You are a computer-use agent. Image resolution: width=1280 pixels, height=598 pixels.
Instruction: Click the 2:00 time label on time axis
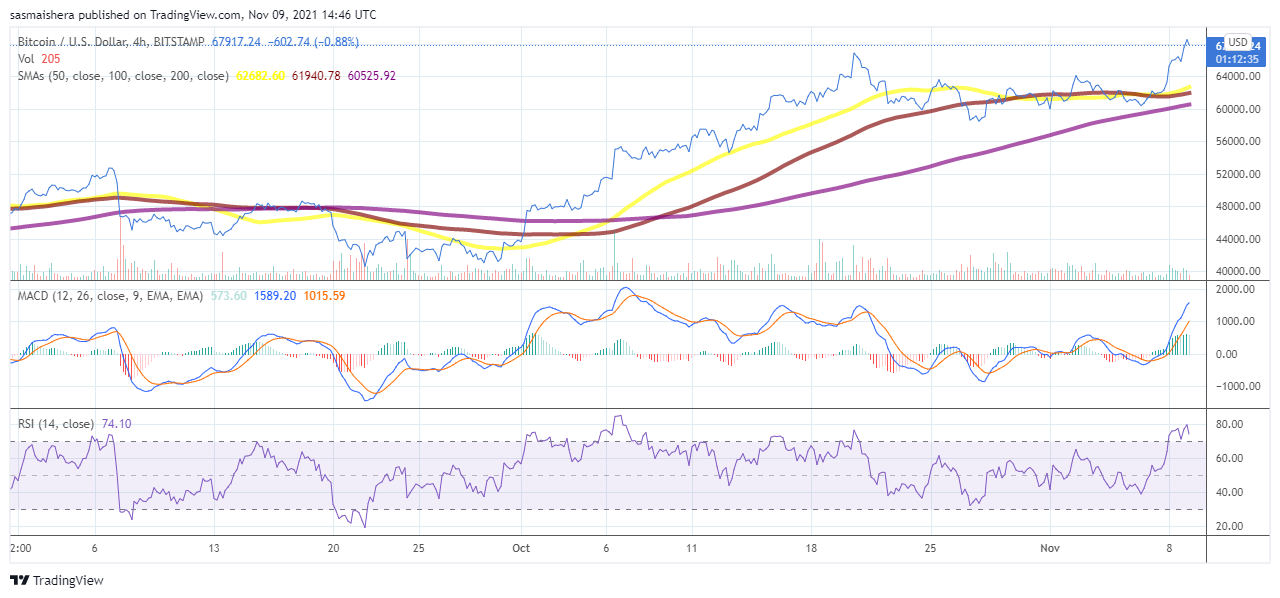(x=20, y=549)
